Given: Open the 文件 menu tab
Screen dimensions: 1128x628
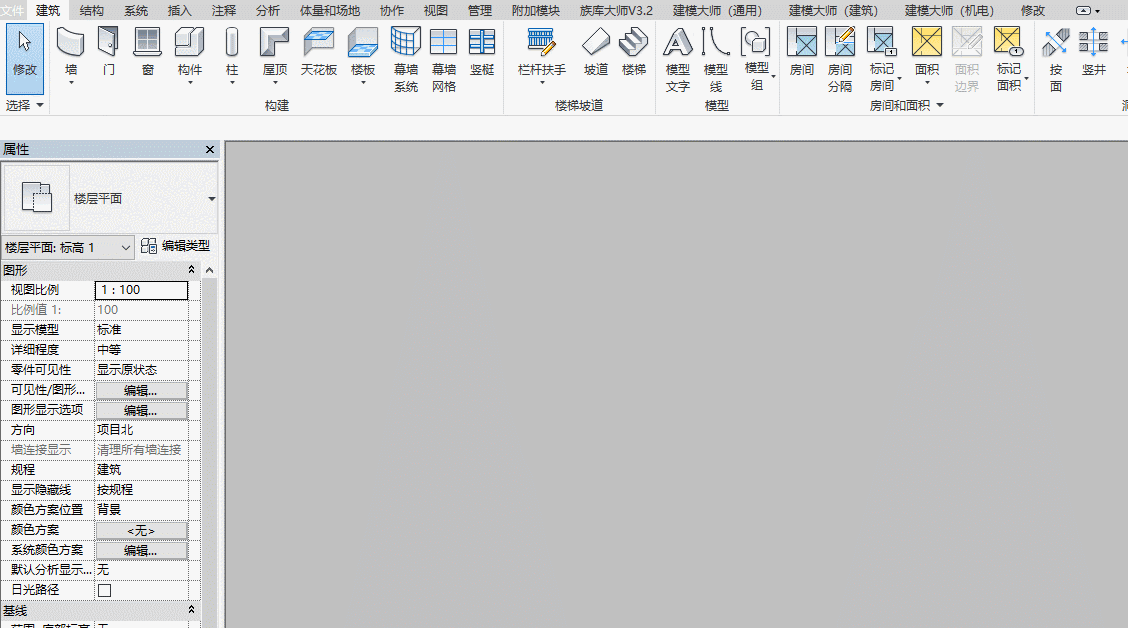Looking at the screenshot, I should click(x=12, y=10).
